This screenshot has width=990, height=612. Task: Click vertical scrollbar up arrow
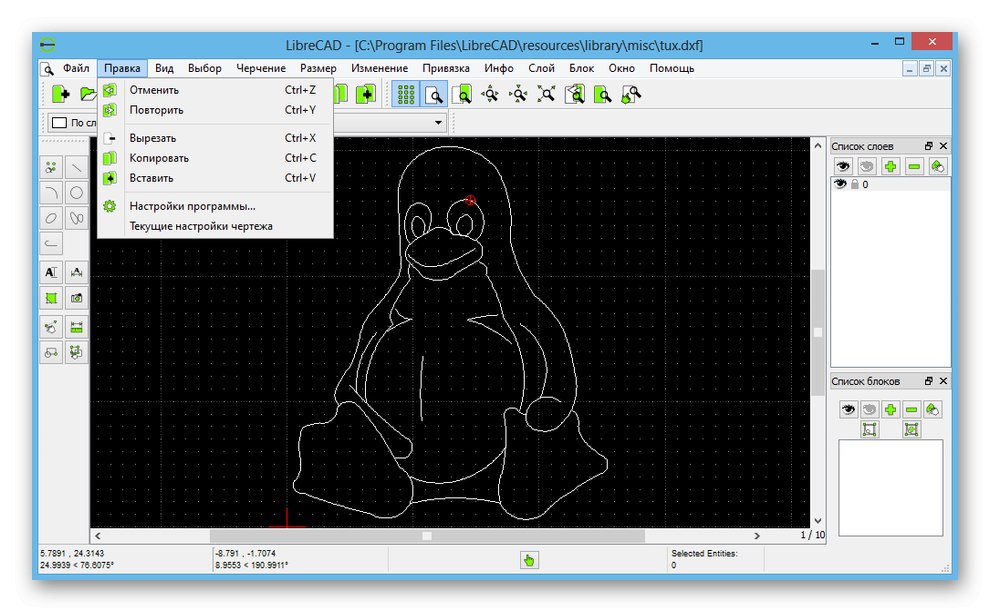click(x=818, y=145)
